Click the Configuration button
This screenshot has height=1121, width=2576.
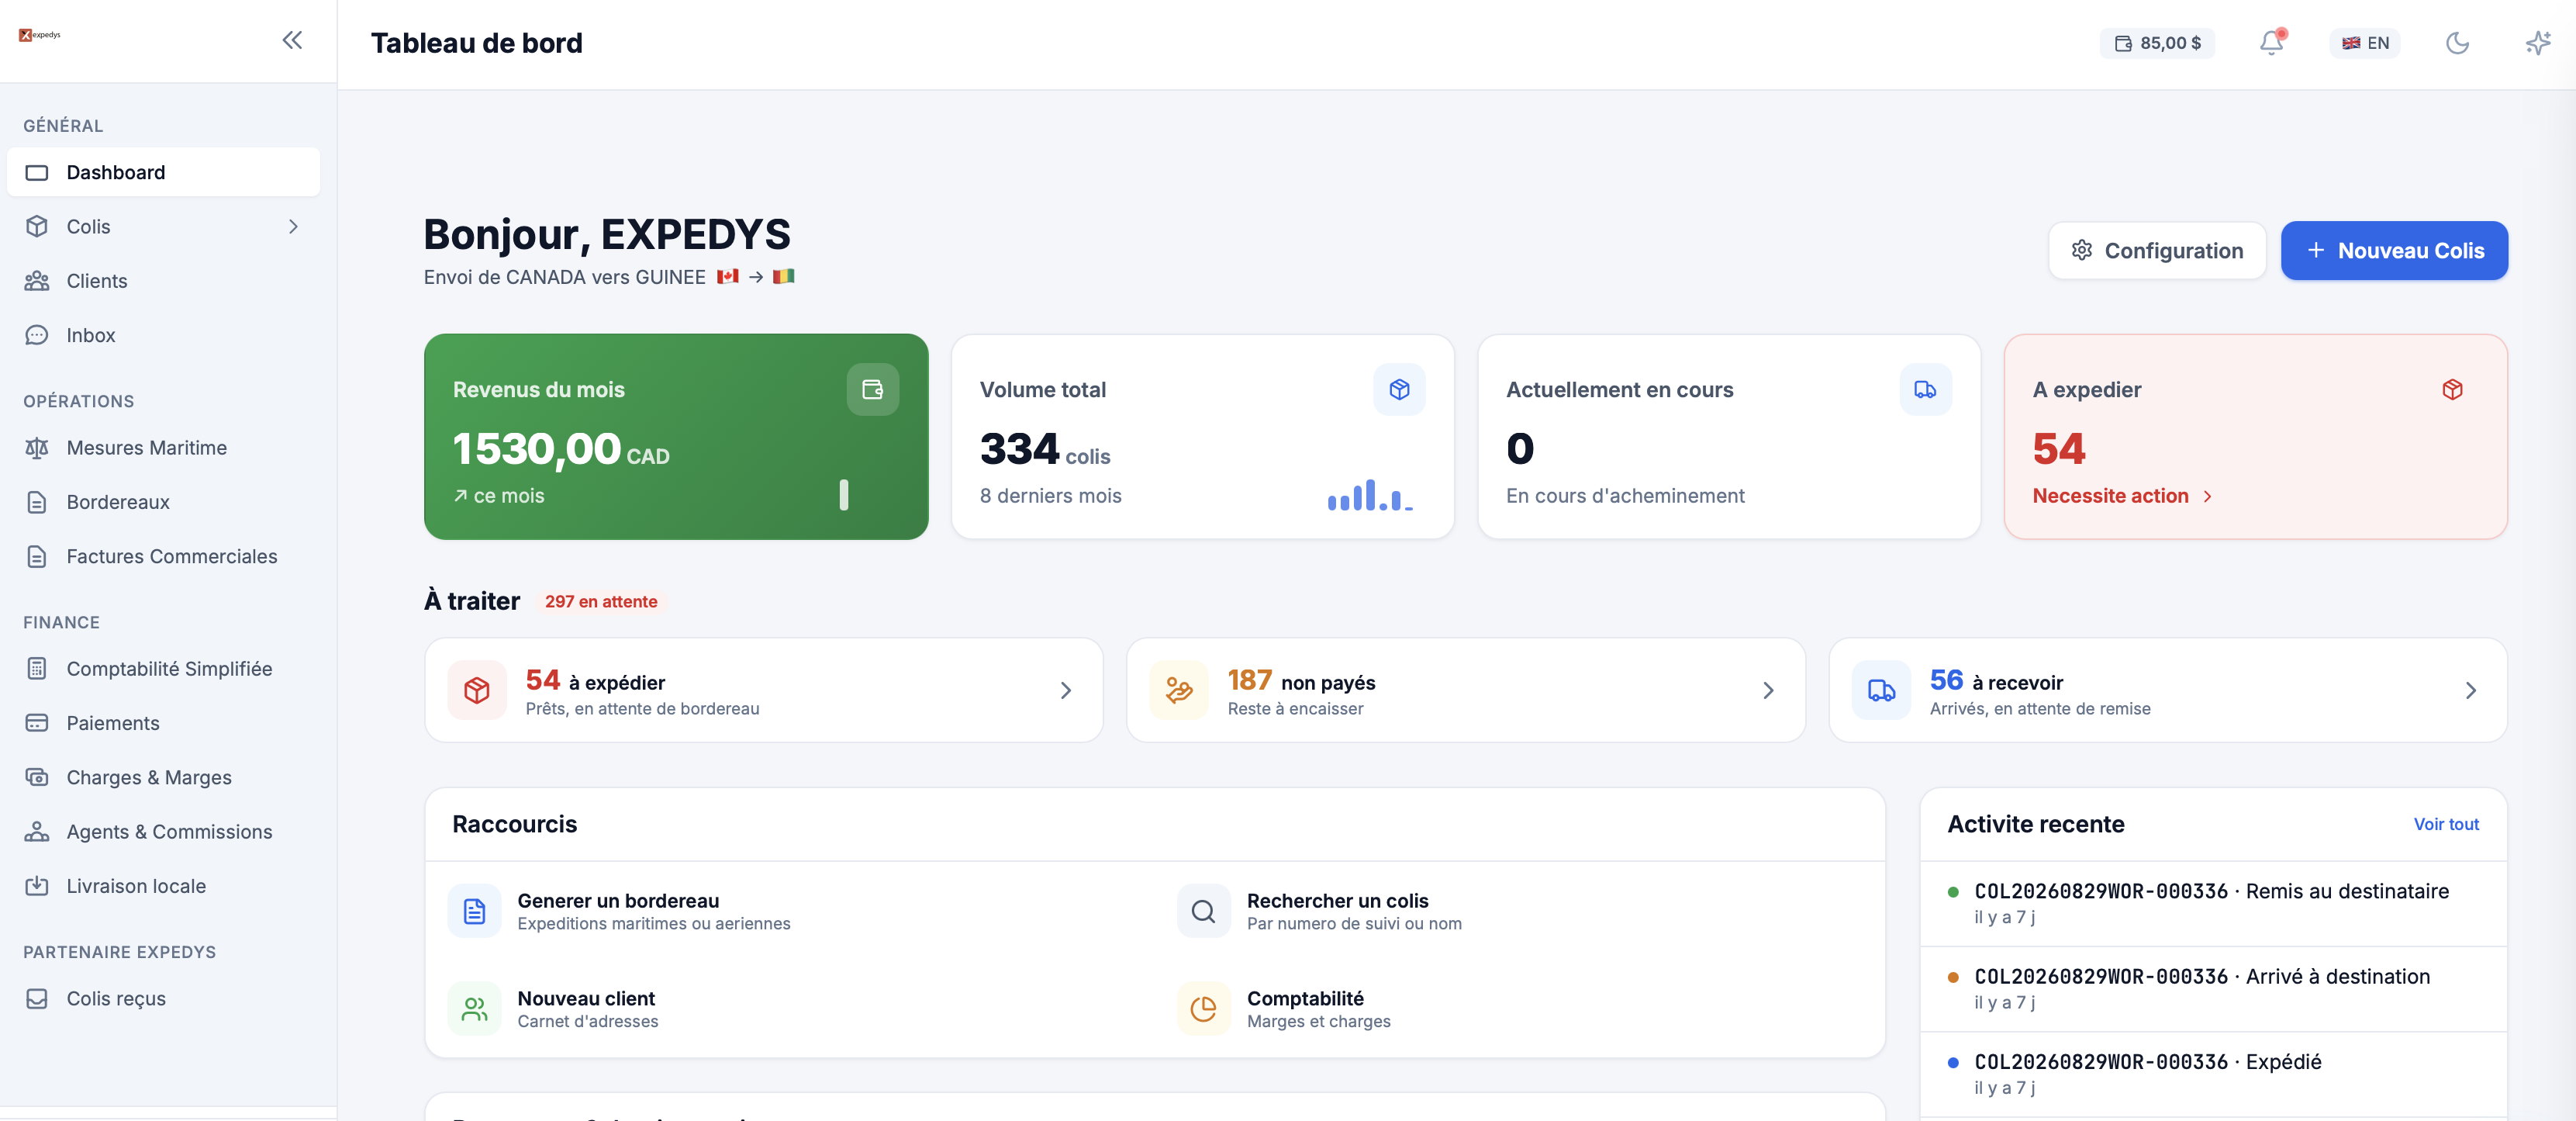coord(2157,251)
